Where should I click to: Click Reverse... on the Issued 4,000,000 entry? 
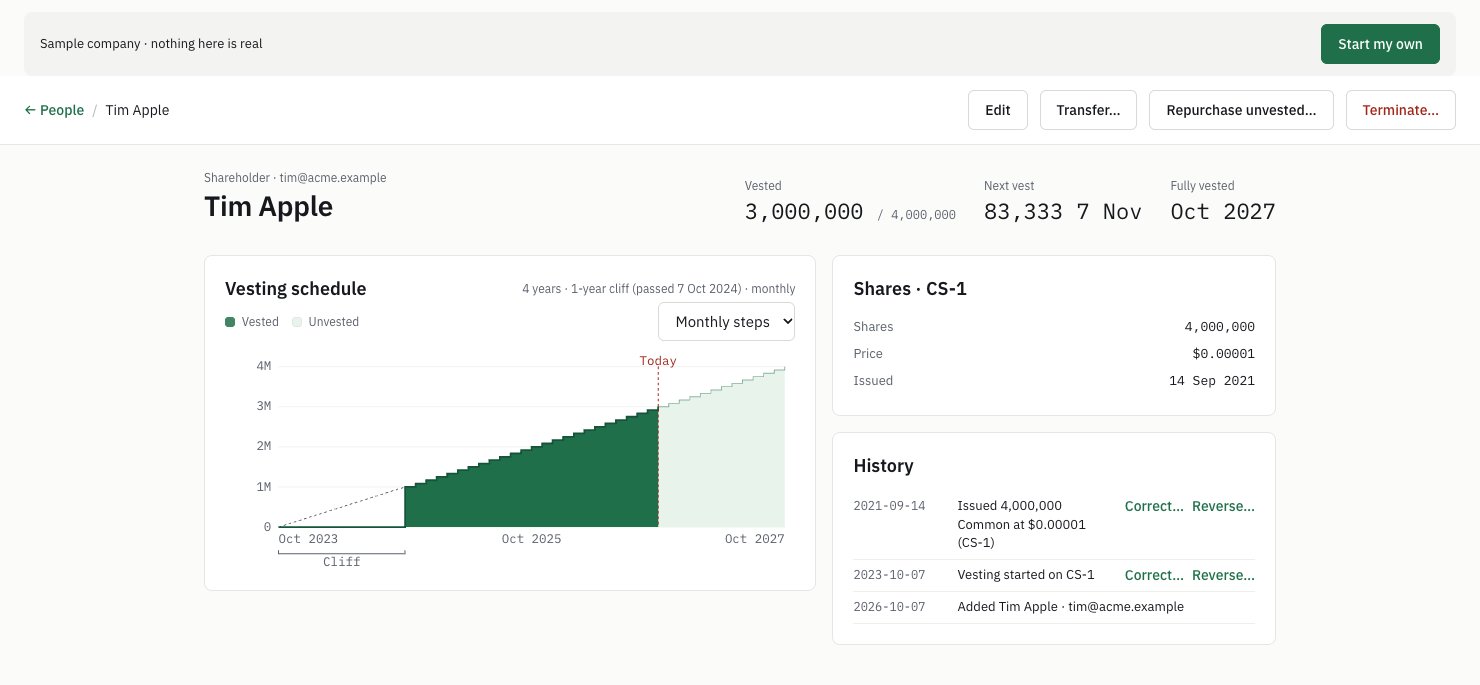click(x=1223, y=506)
